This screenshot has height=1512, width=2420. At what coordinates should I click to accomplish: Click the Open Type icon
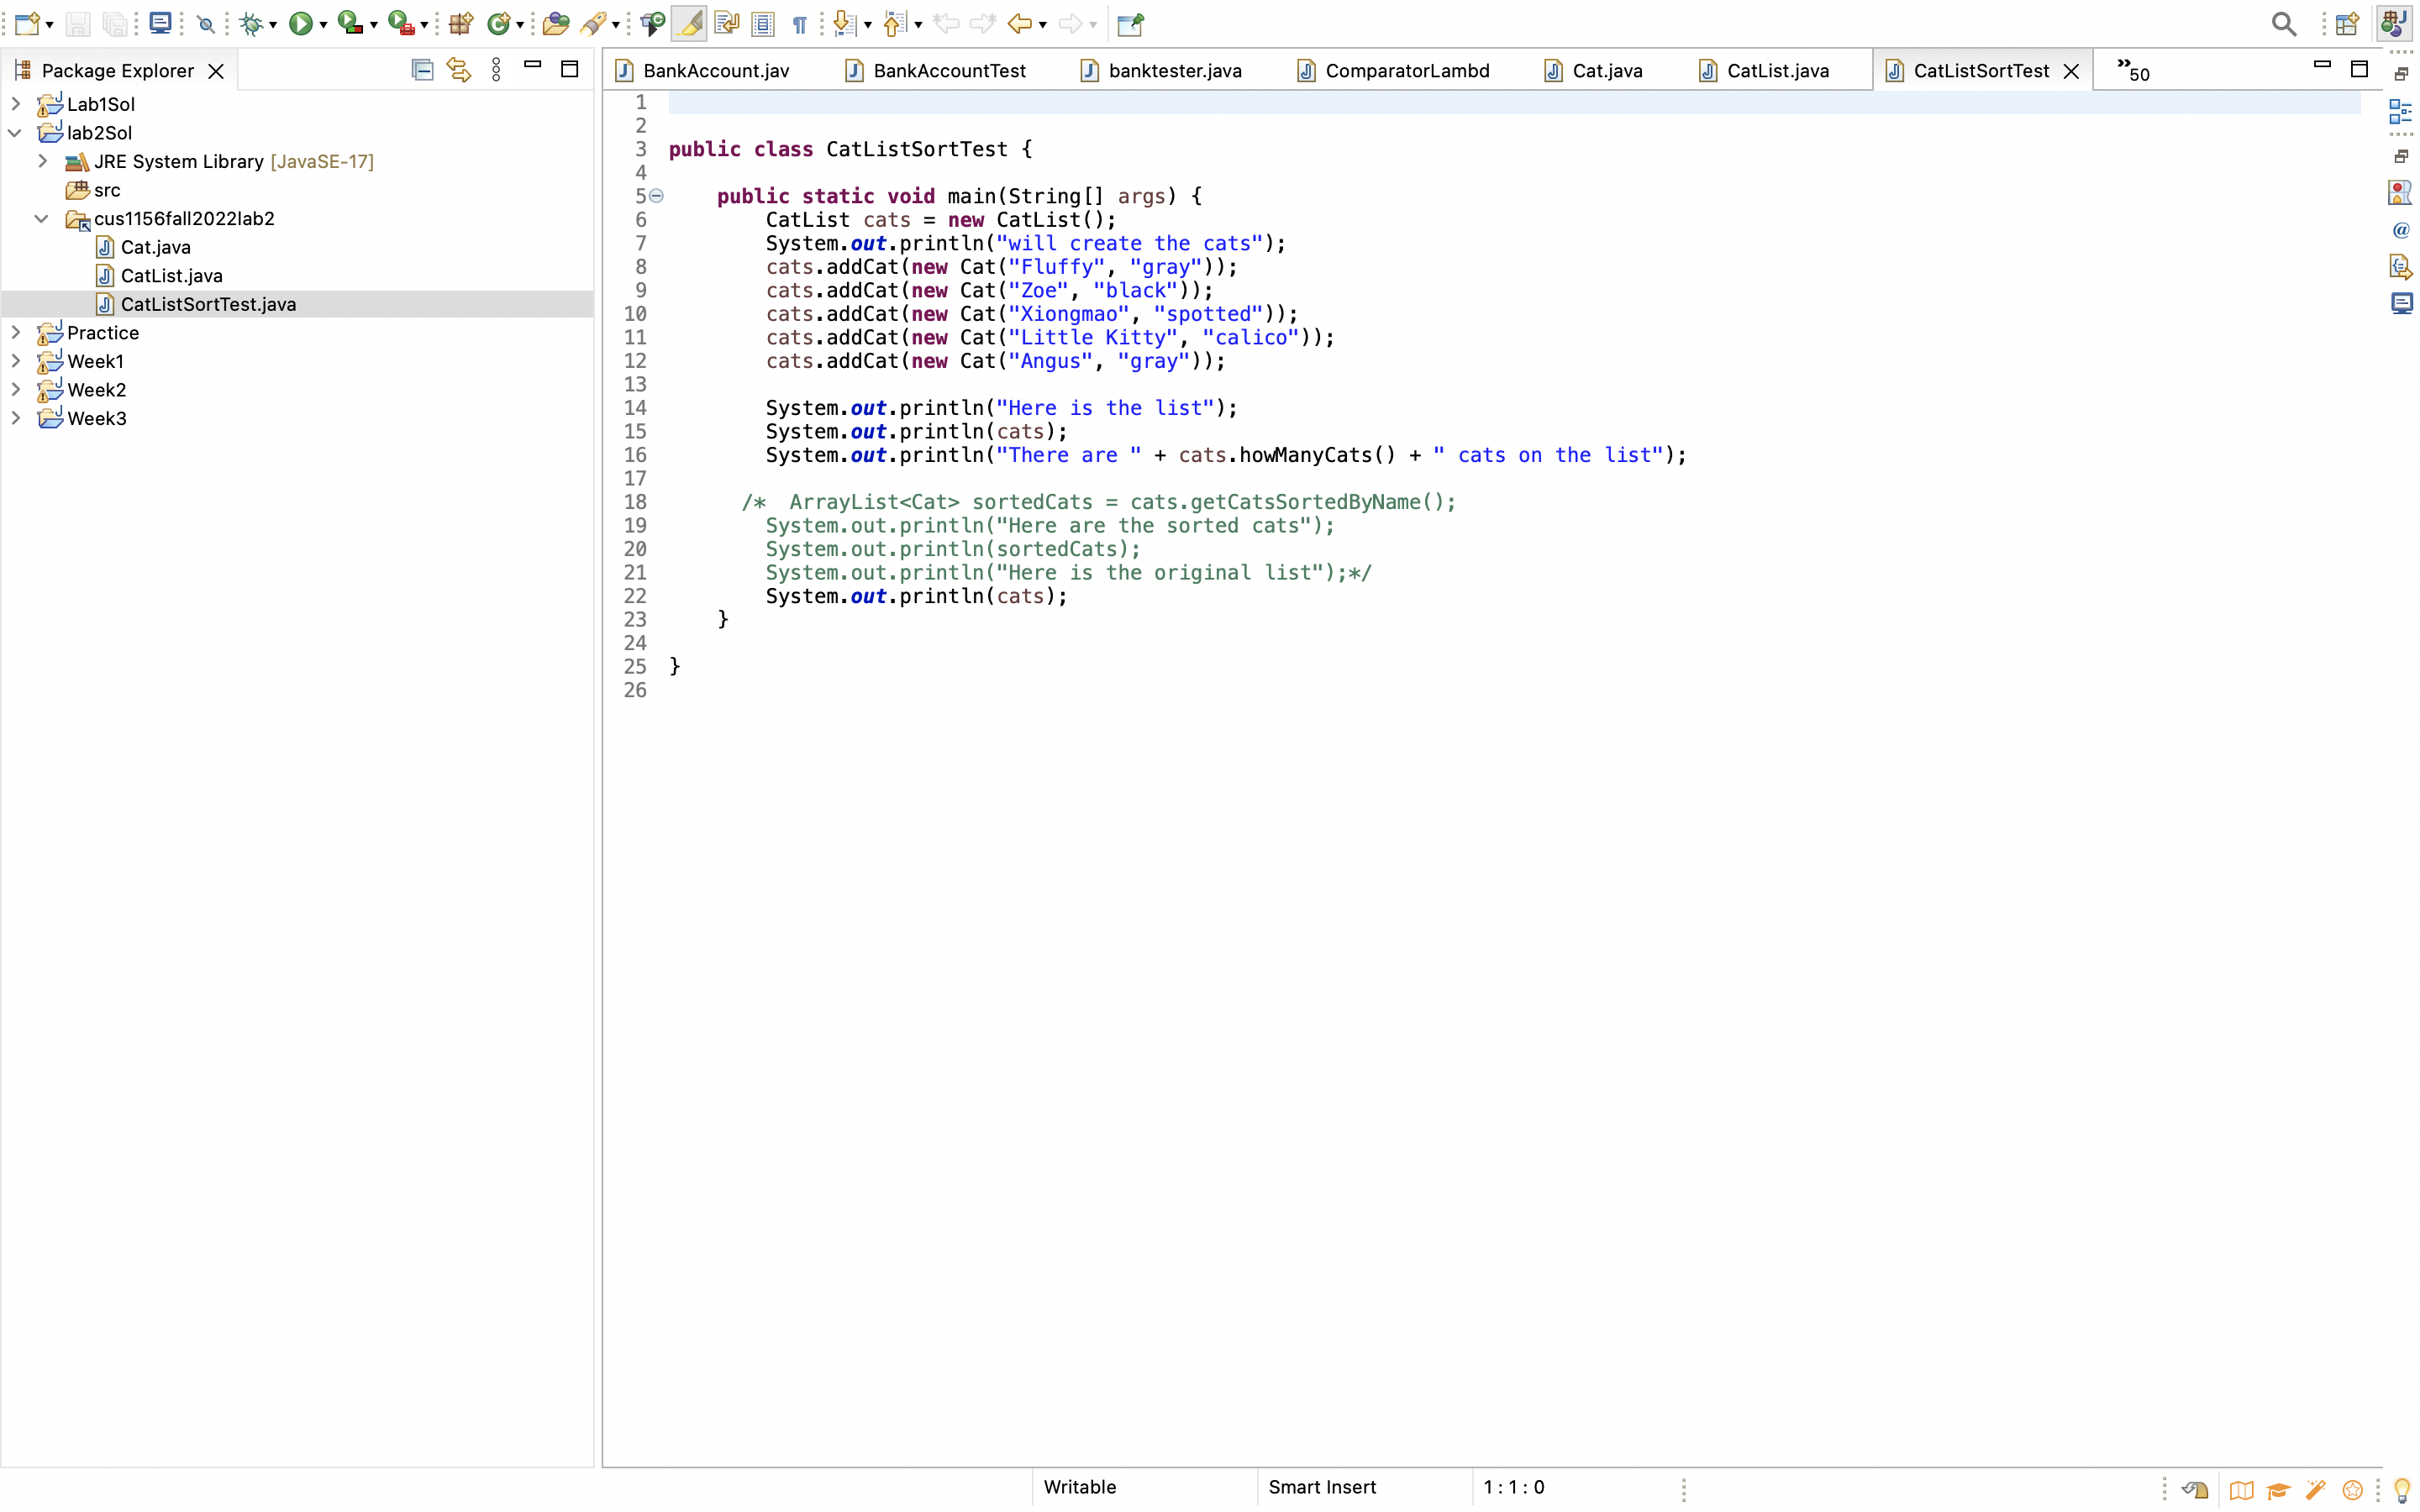(556, 24)
